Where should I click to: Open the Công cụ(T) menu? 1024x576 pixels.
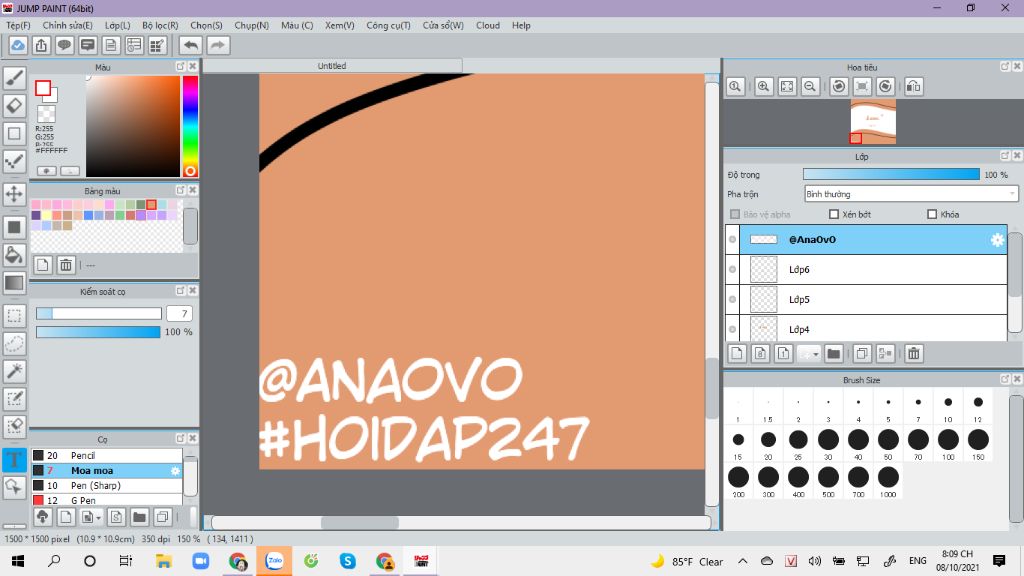pos(388,25)
